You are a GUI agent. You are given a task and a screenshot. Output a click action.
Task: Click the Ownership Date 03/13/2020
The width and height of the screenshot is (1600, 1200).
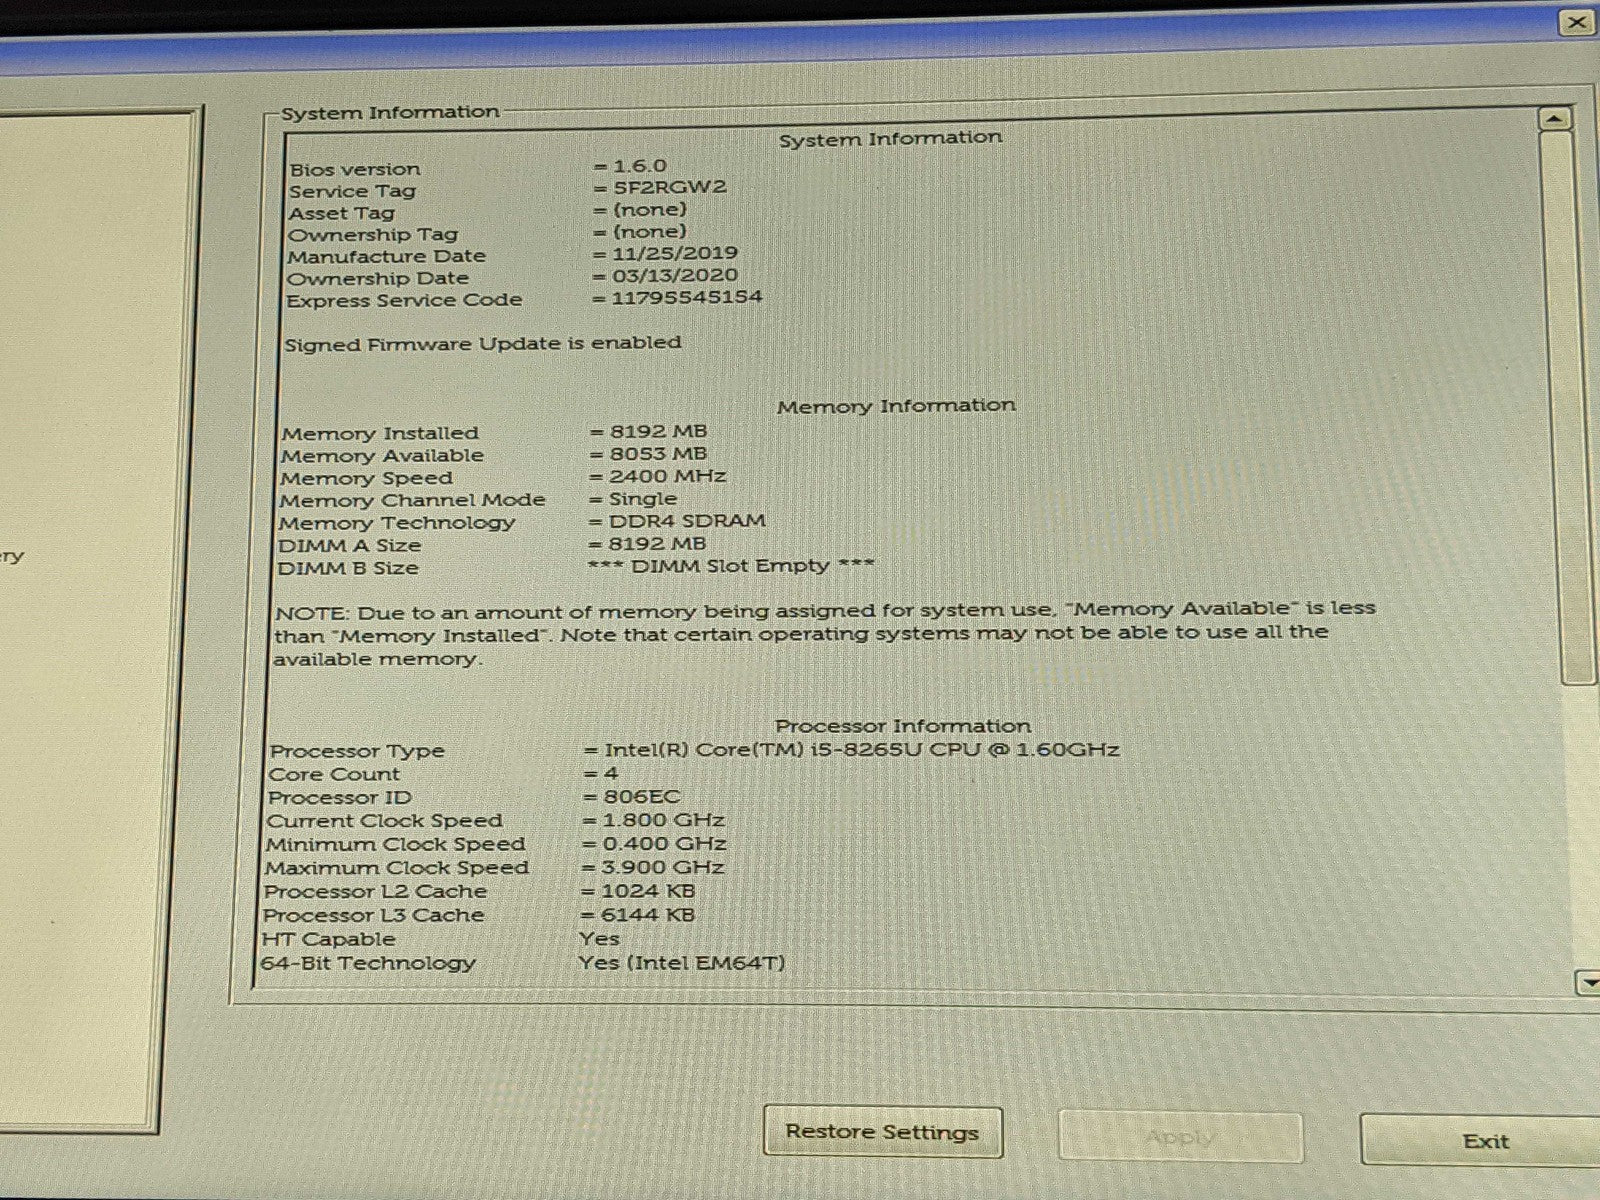point(674,275)
